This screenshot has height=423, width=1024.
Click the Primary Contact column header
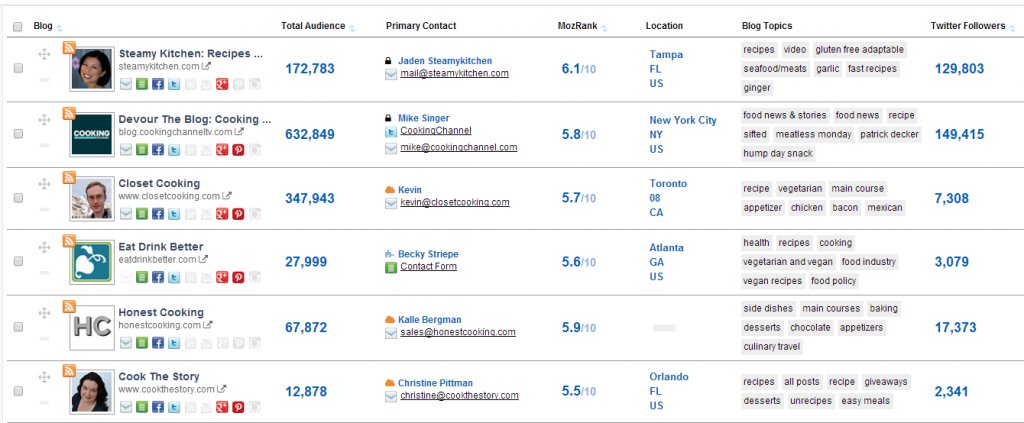tap(421, 26)
